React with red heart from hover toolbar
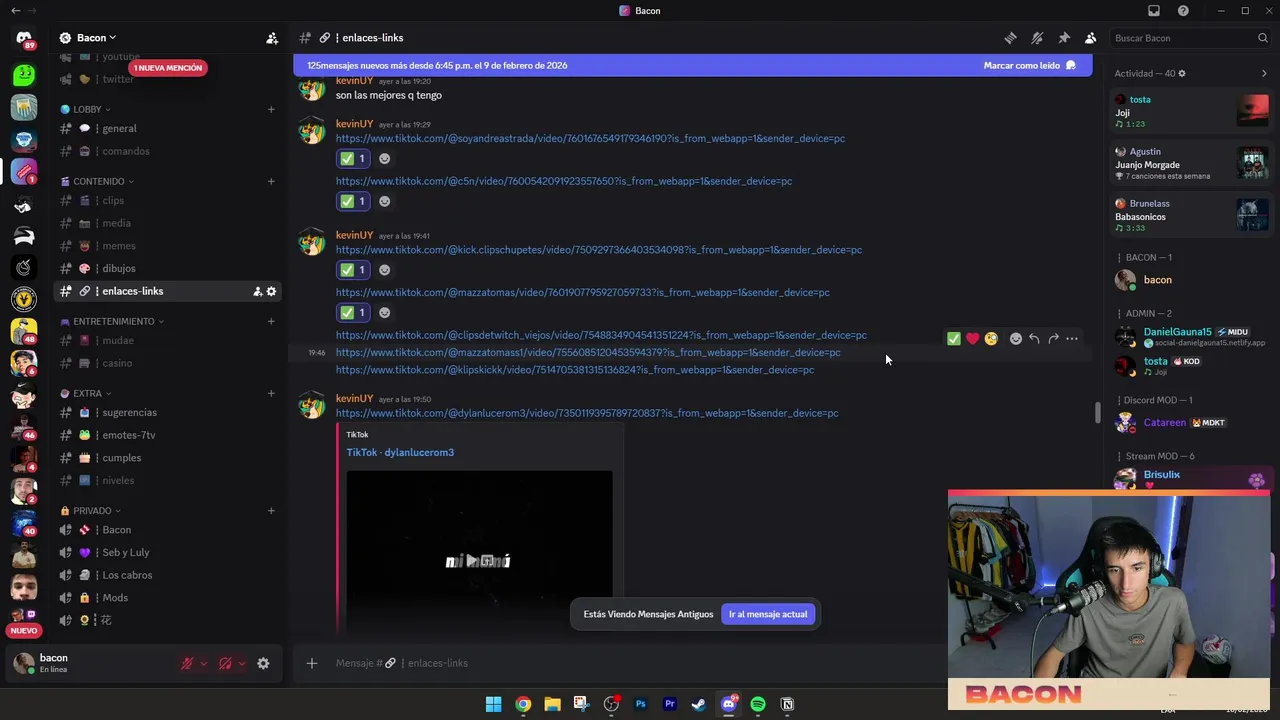The width and height of the screenshot is (1280, 720). point(972,339)
